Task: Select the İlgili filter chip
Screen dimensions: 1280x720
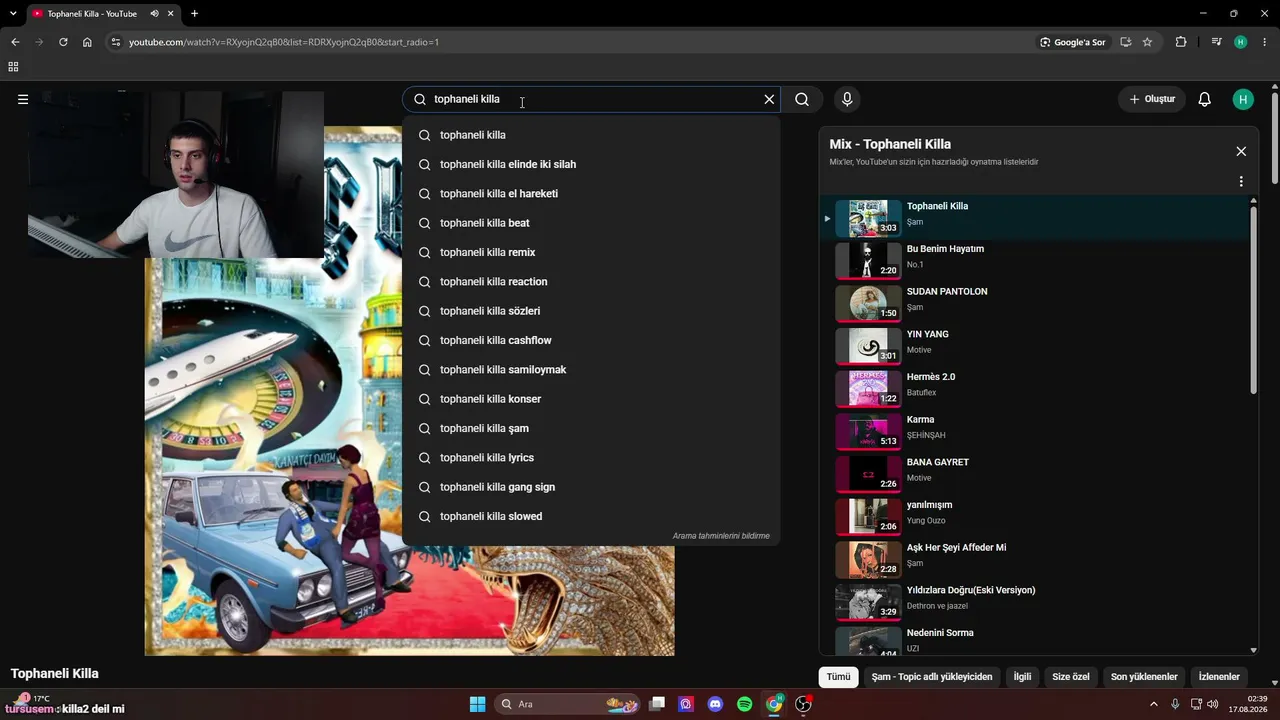Action: point(1022,677)
